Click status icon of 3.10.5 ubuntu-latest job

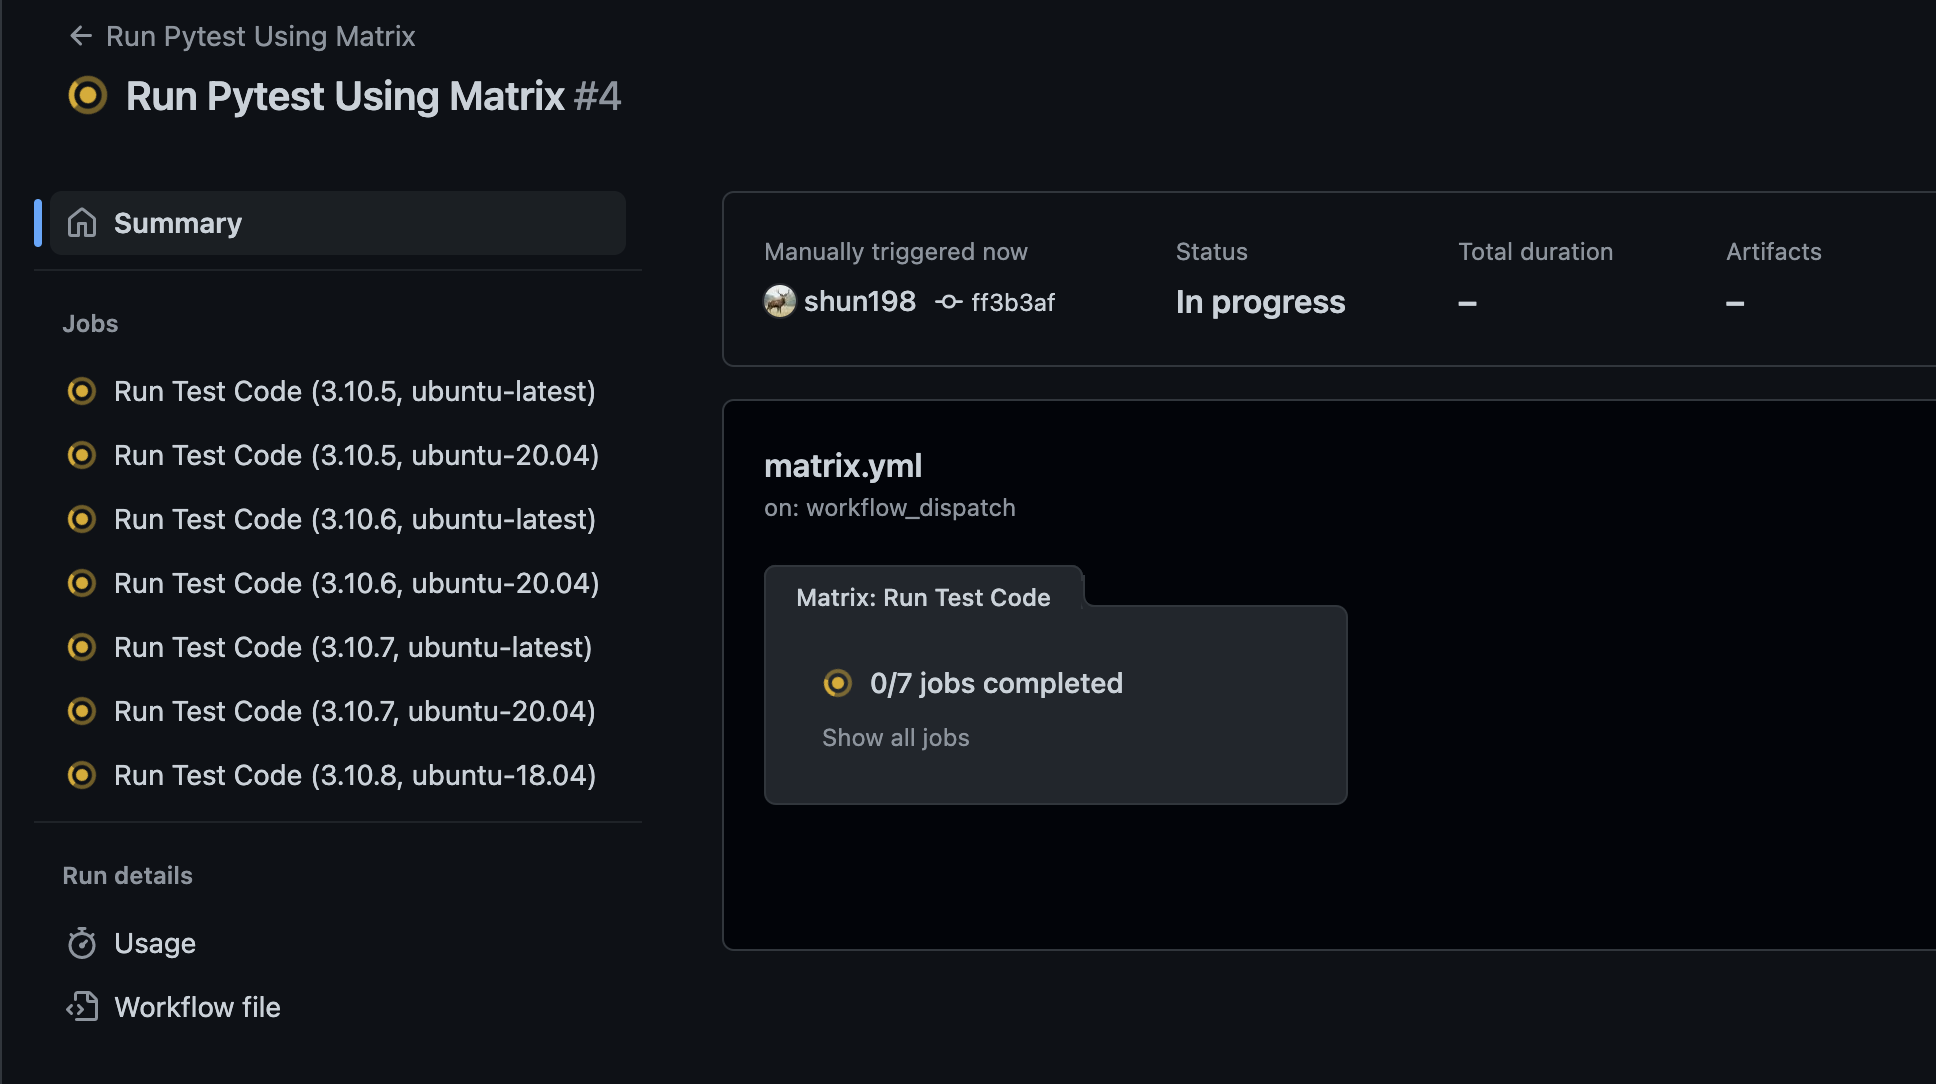(82, 391)
